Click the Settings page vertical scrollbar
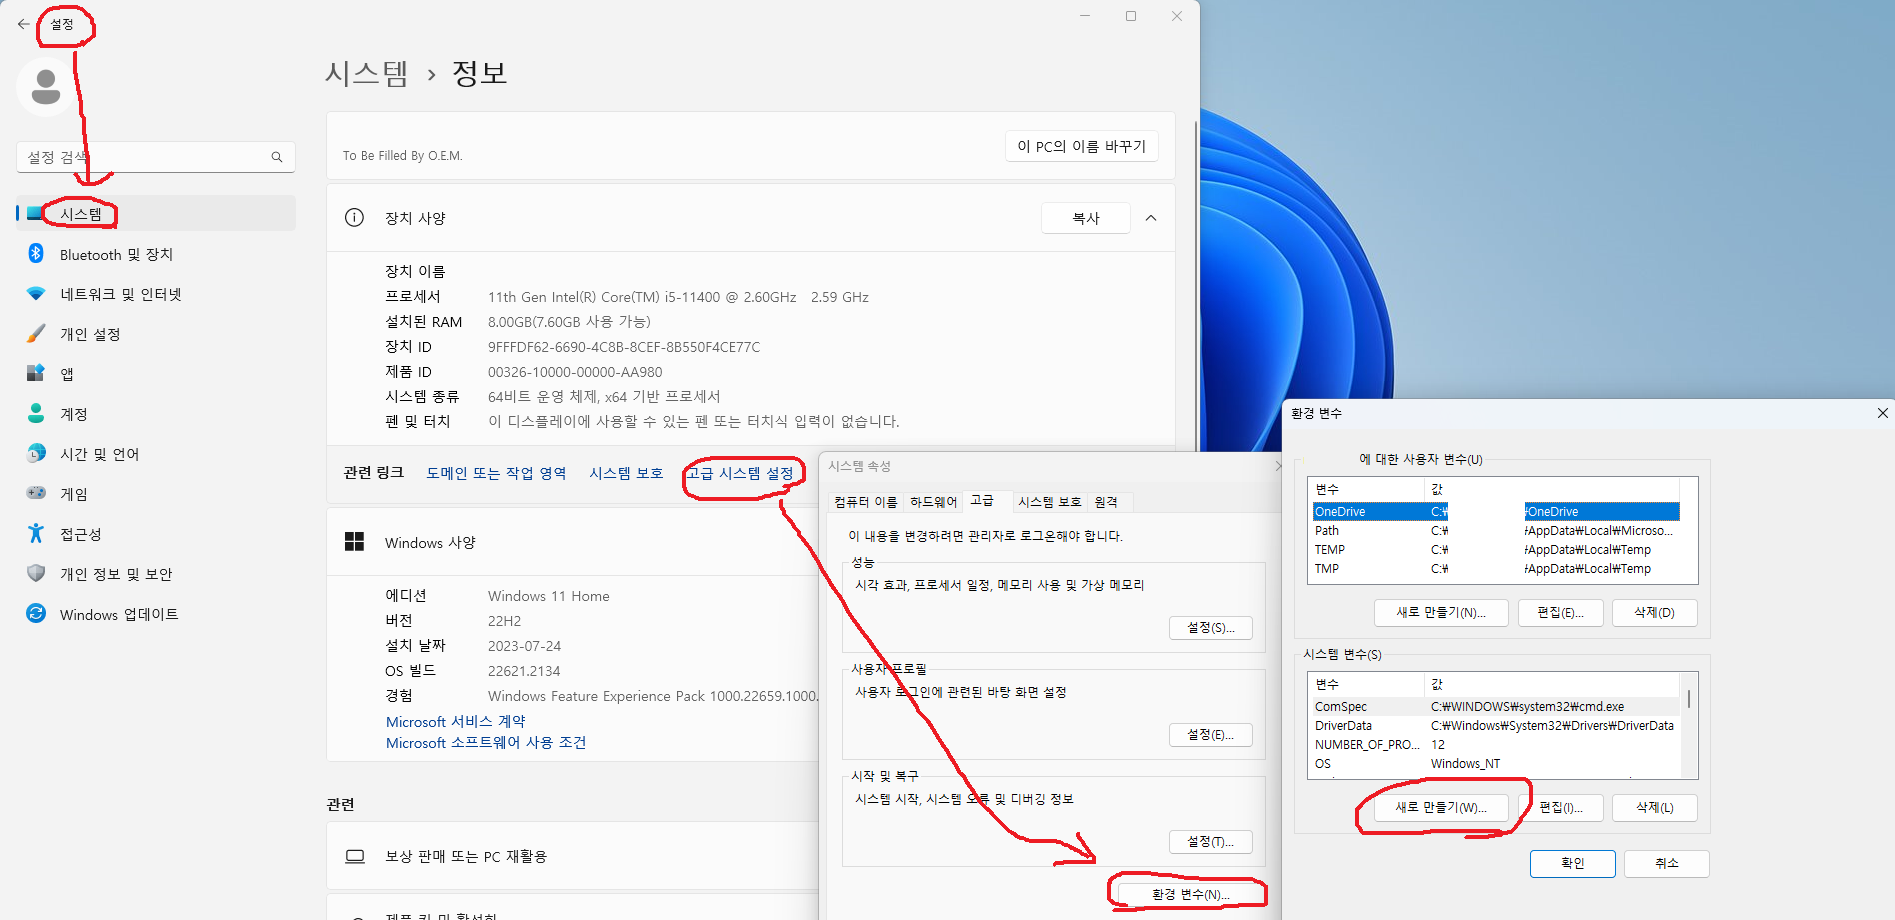This screenshot has height=920, width=1895. (1196, 285)
